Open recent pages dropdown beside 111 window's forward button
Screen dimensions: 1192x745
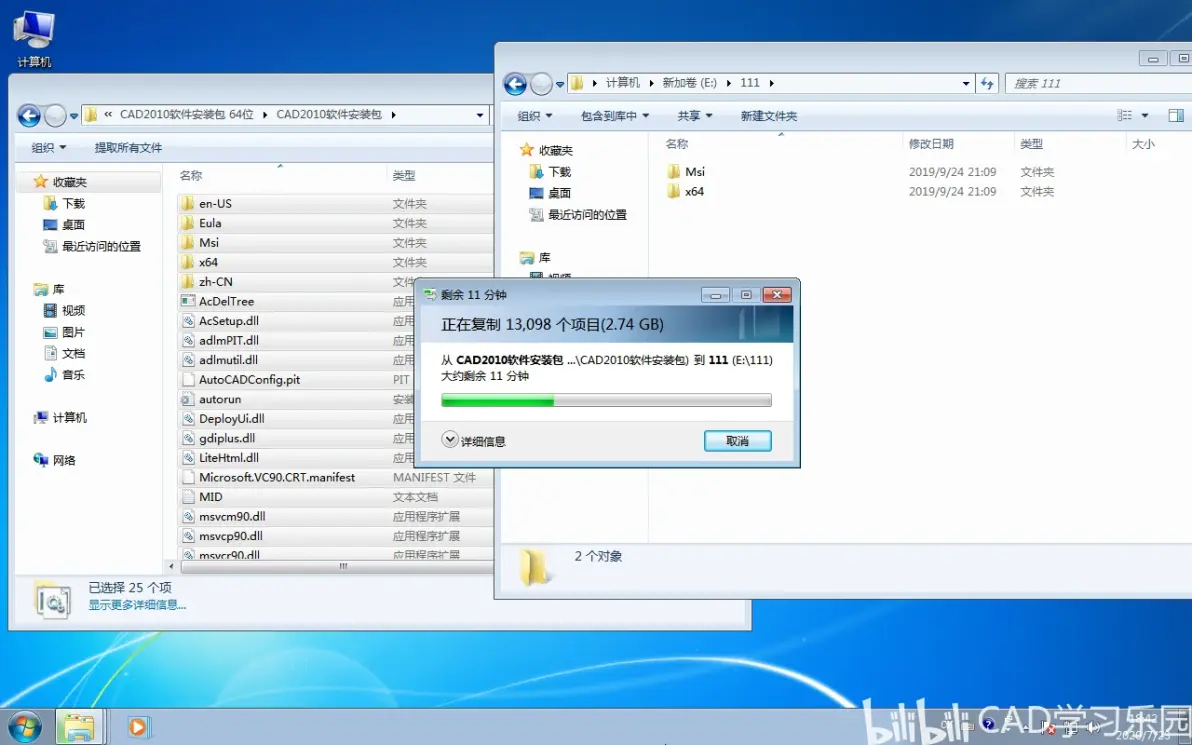560,84
